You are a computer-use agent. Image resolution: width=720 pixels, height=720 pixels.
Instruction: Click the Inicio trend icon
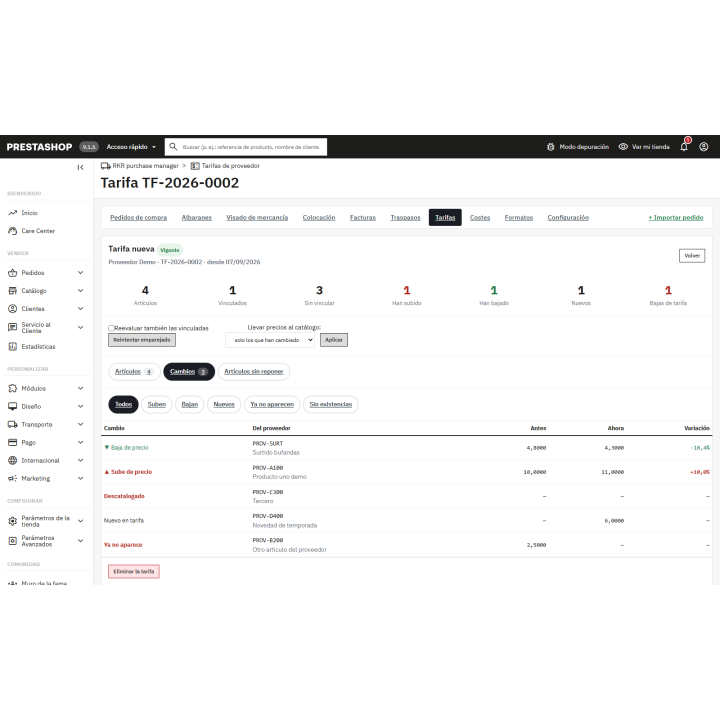click(12, 213)
